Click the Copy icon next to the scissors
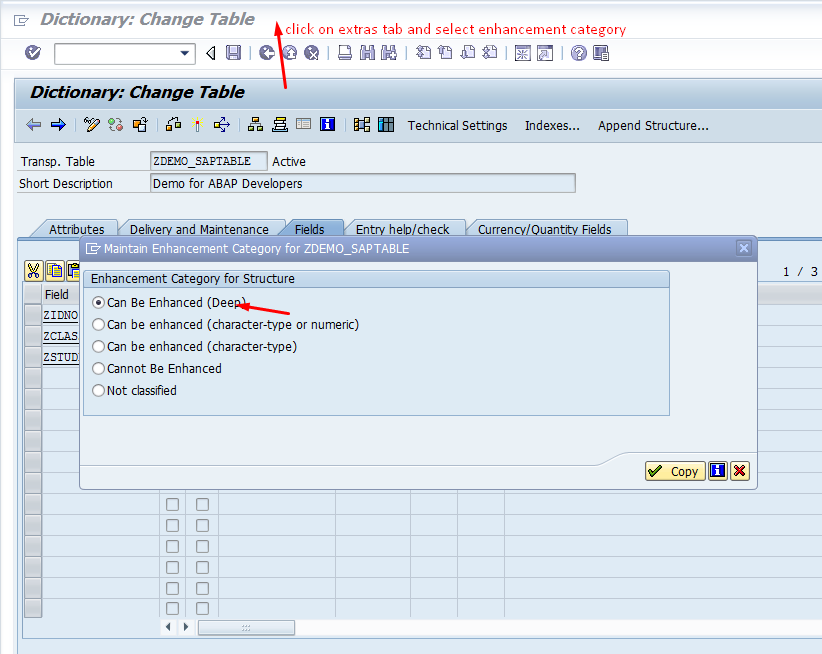The height and width of the screenshot is (654, 822). (x=56, y=272)
